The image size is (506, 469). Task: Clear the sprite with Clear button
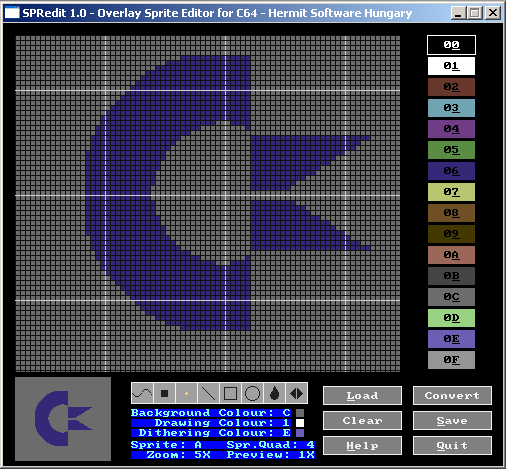(362, 421)
